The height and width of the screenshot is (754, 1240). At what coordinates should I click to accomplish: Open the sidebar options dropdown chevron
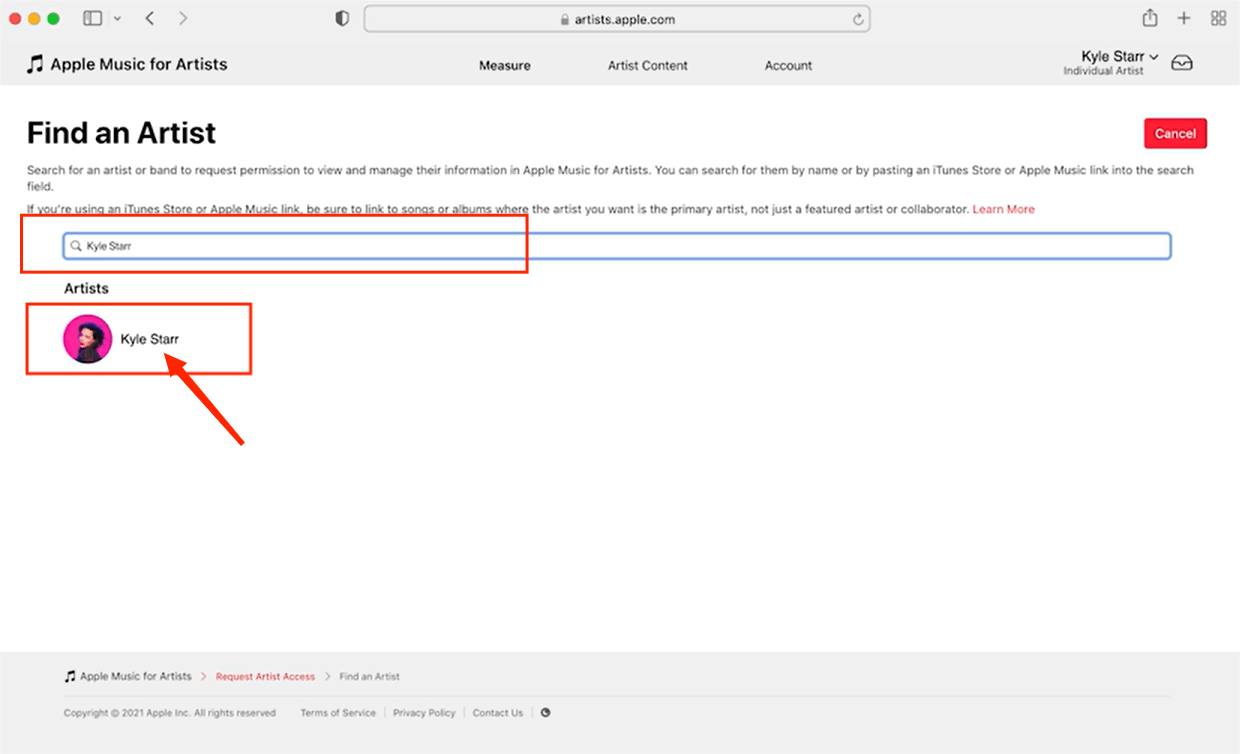tap(117, 19)
